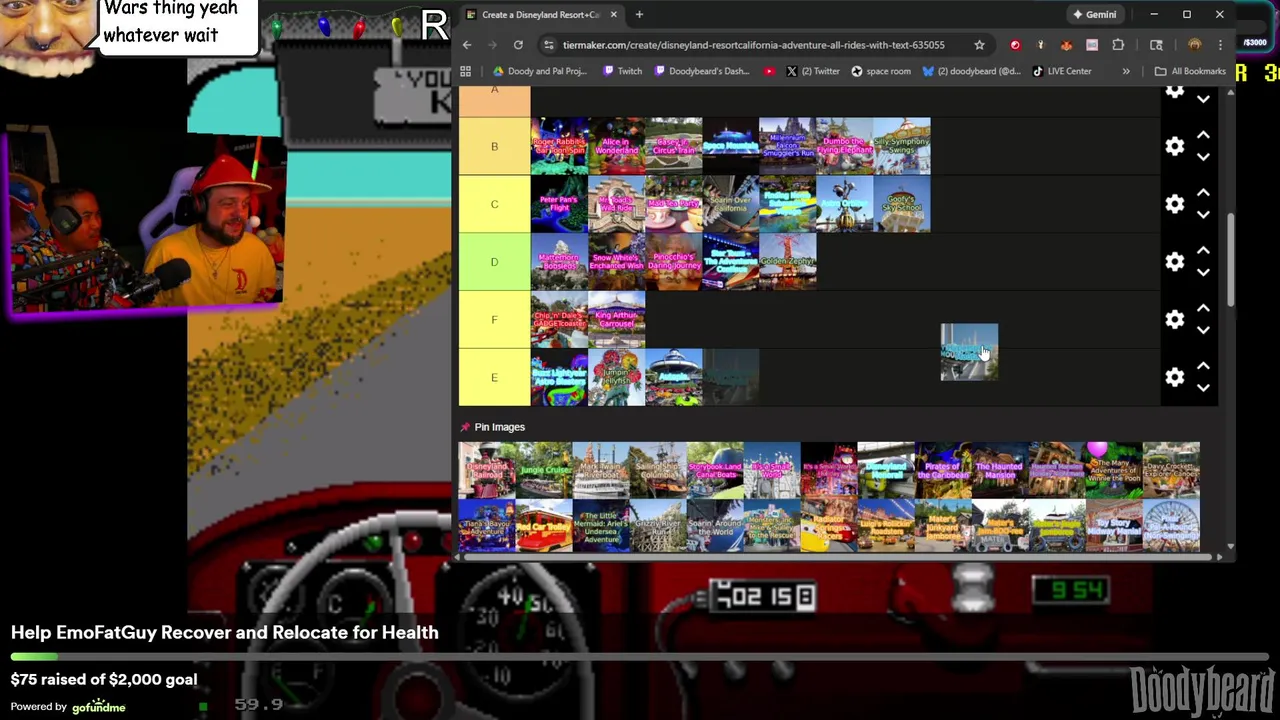Viewport: 1280px width, 720px height.
Task: Select the Mad Tea Party thumbnail
Action: click(x=673, y=204)
